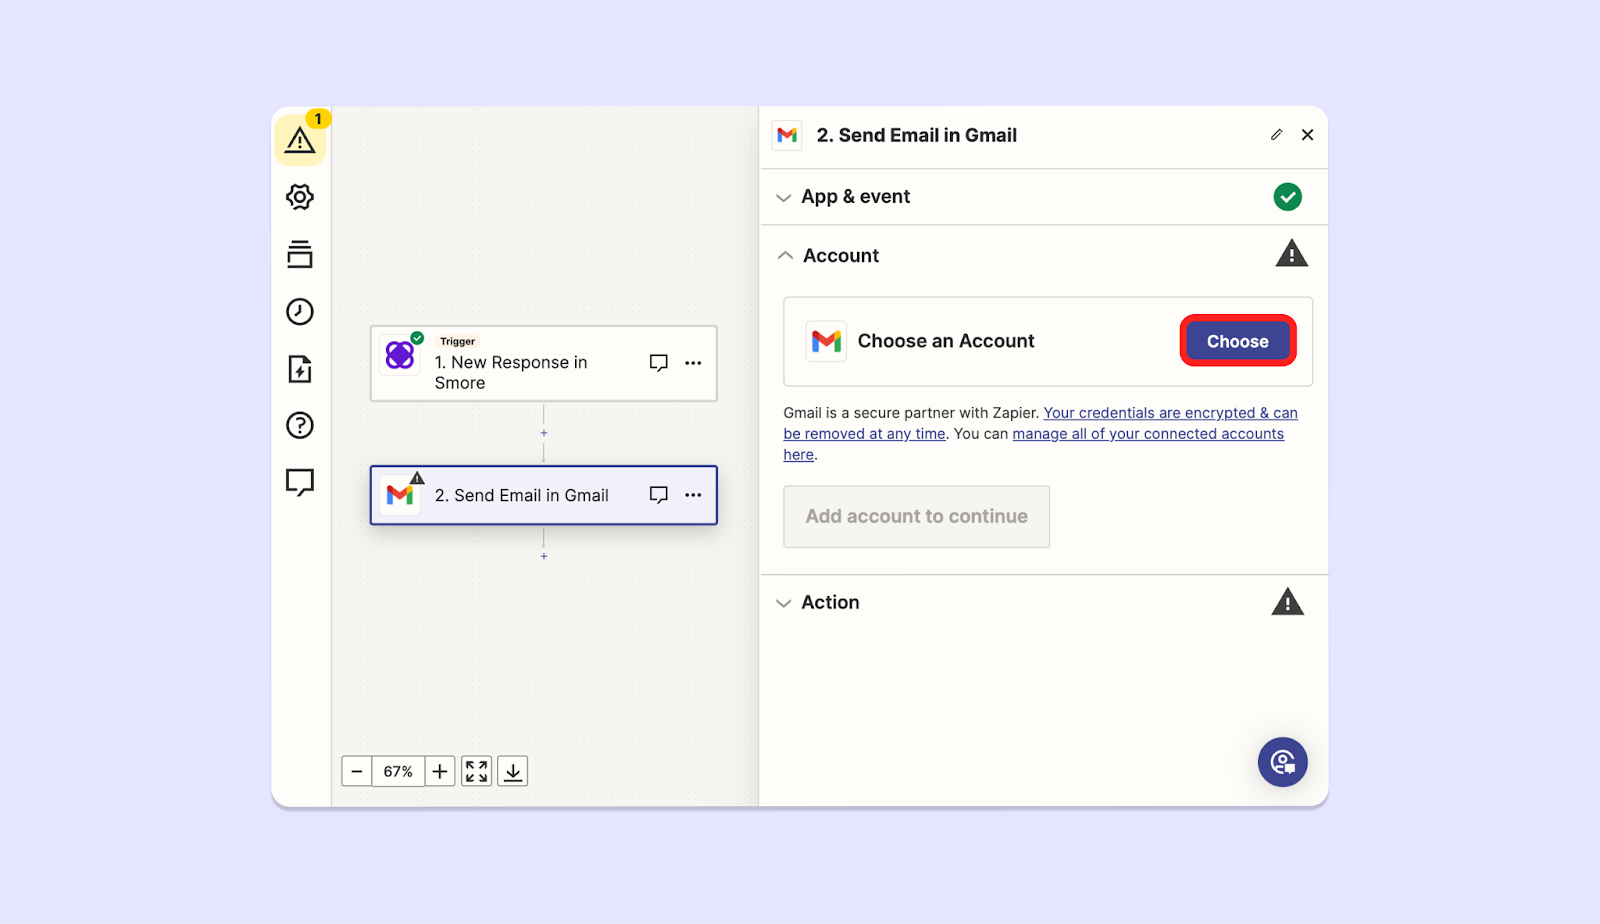Open manage all connected accounts link
1600x924 pixels.
coord(1034,444)
